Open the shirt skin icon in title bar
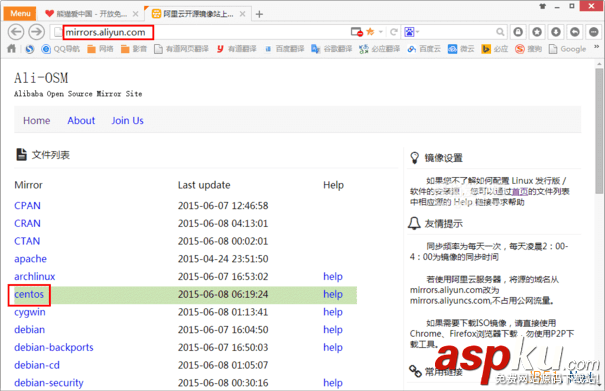Screen dimensions: 605x391 tap(542, 6)
